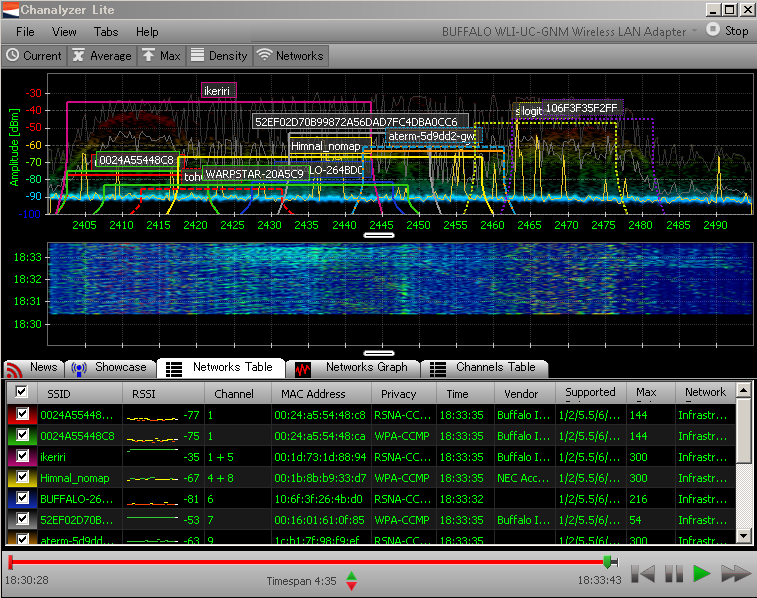Toggle the Current view clock icon
Viewport: 757px width, 598px height.
13,56
